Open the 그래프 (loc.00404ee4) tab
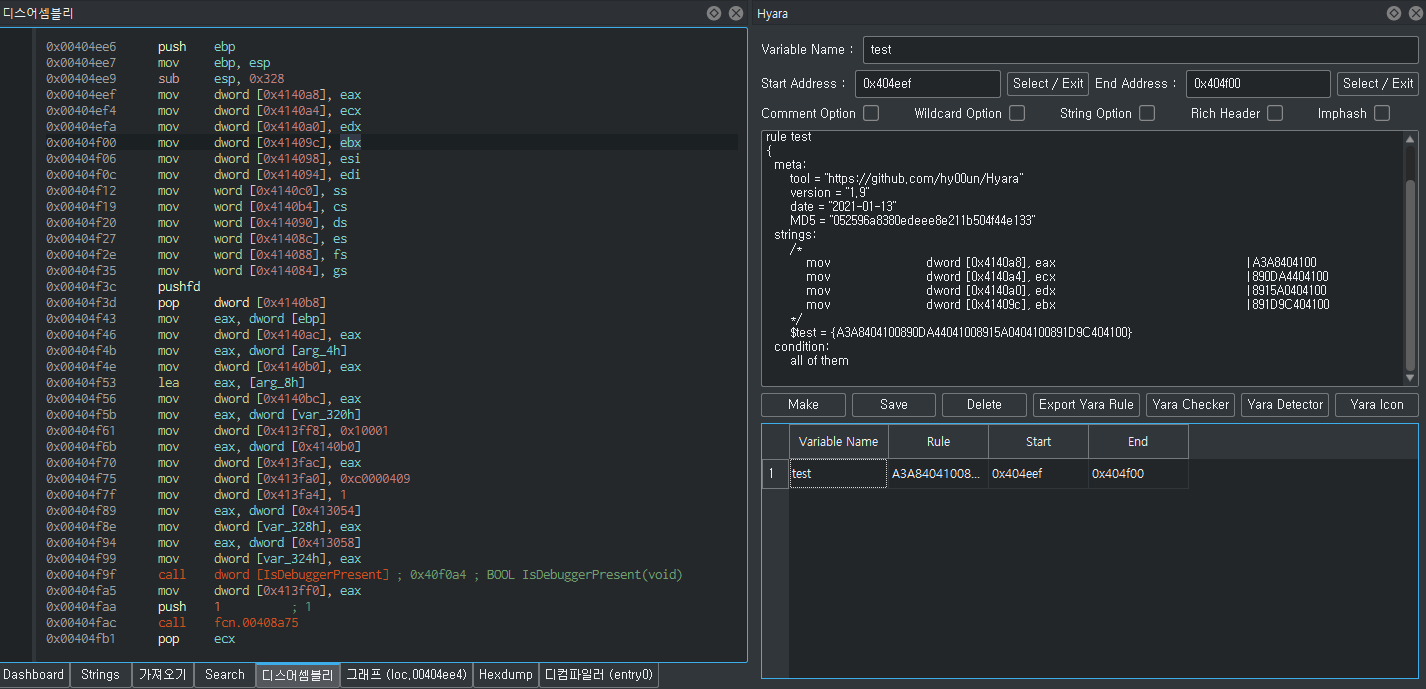 coord(405,675)
